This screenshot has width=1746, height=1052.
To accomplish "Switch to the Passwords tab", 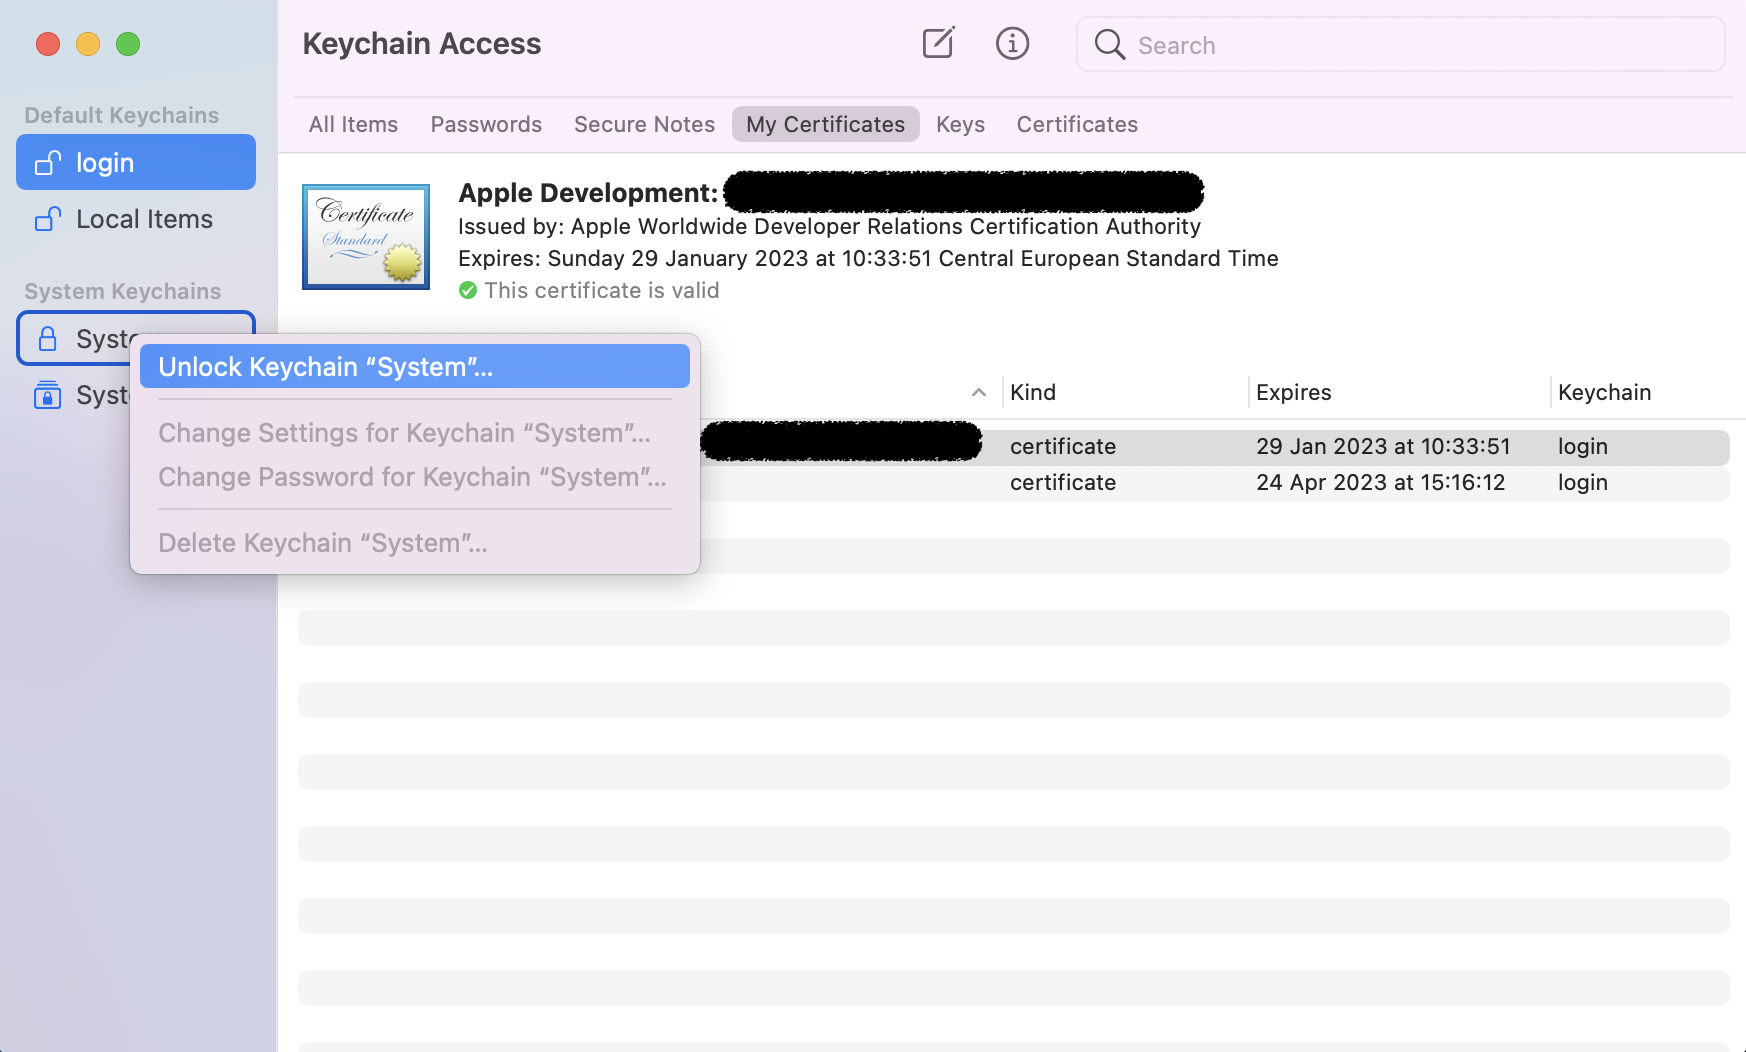I will (486, 125).
